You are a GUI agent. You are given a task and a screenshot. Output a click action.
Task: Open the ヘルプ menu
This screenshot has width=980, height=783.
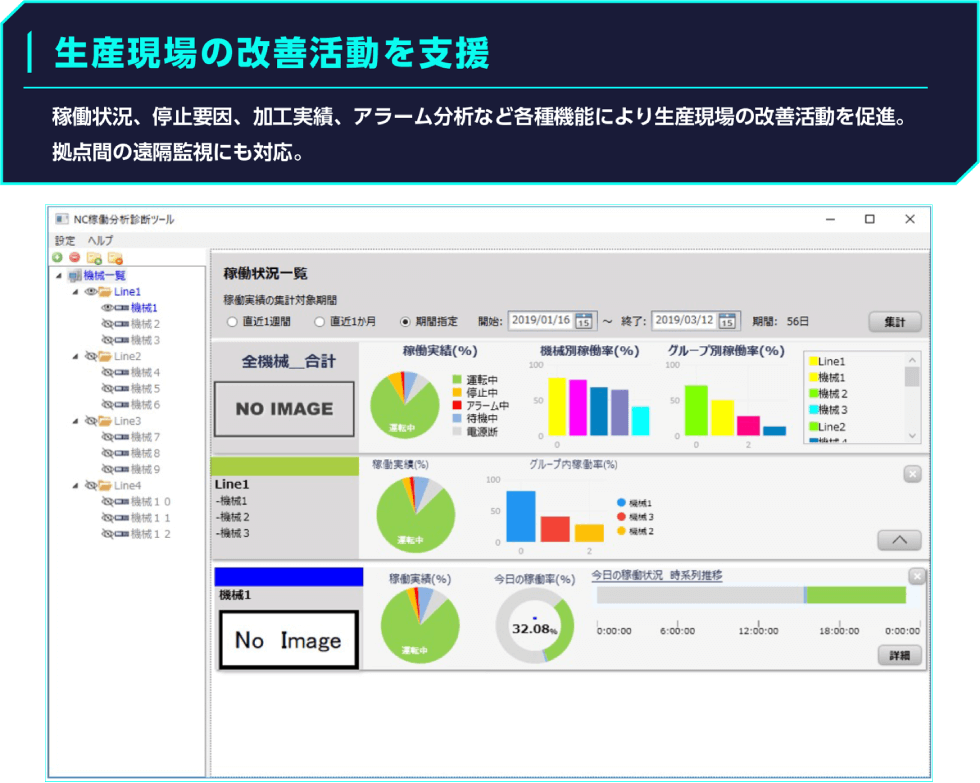pos(100,240)
